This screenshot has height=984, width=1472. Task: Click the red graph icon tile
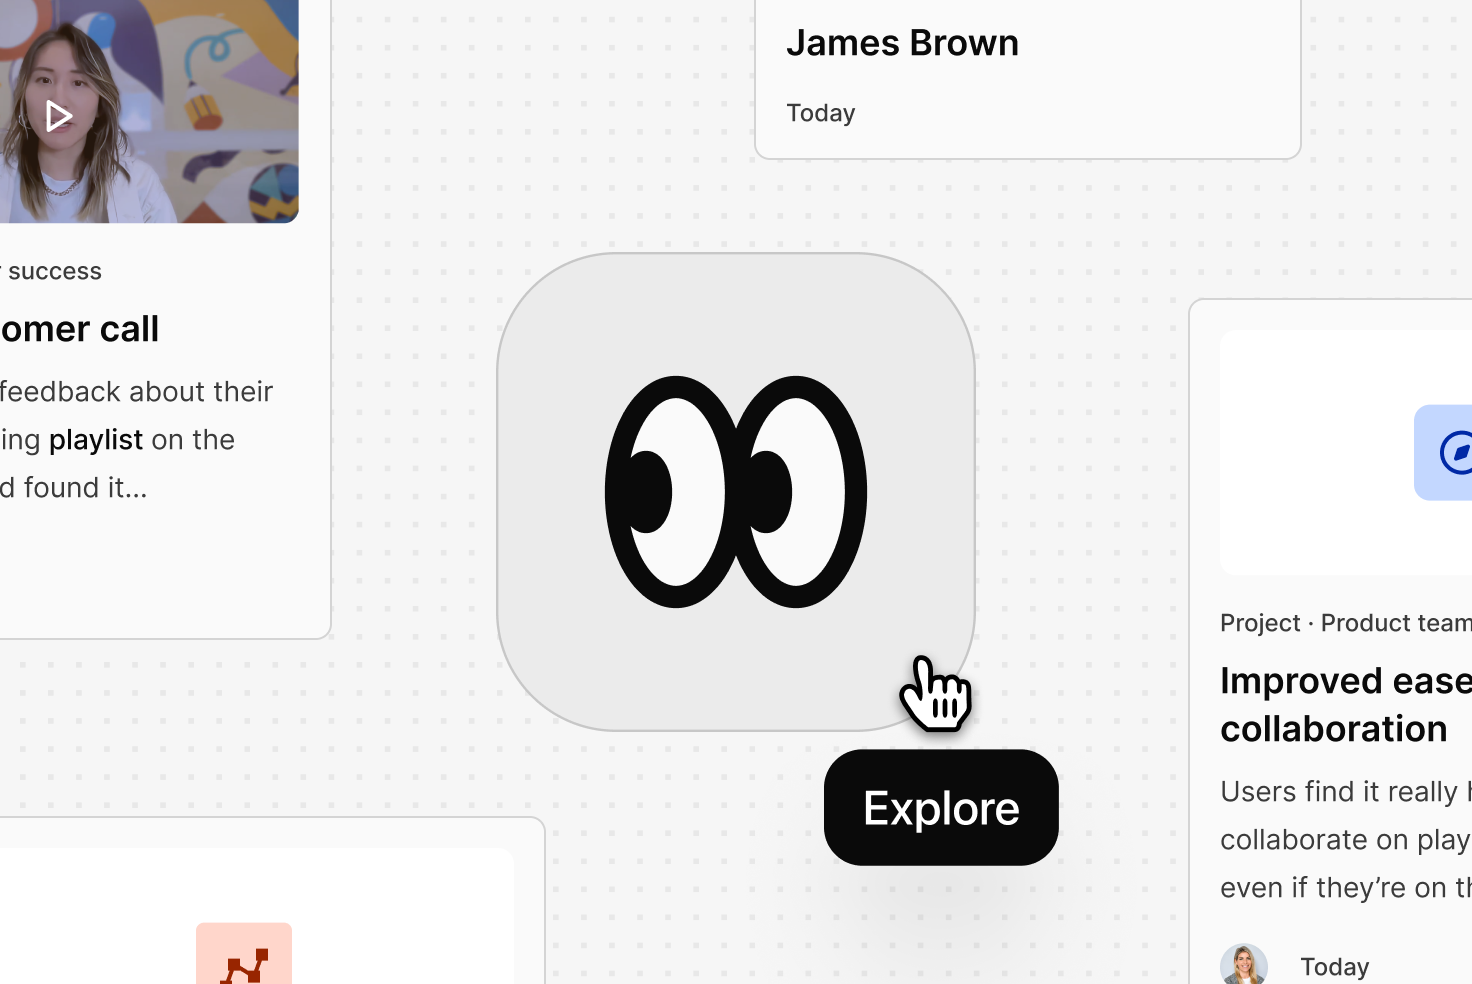pos(244,954)
